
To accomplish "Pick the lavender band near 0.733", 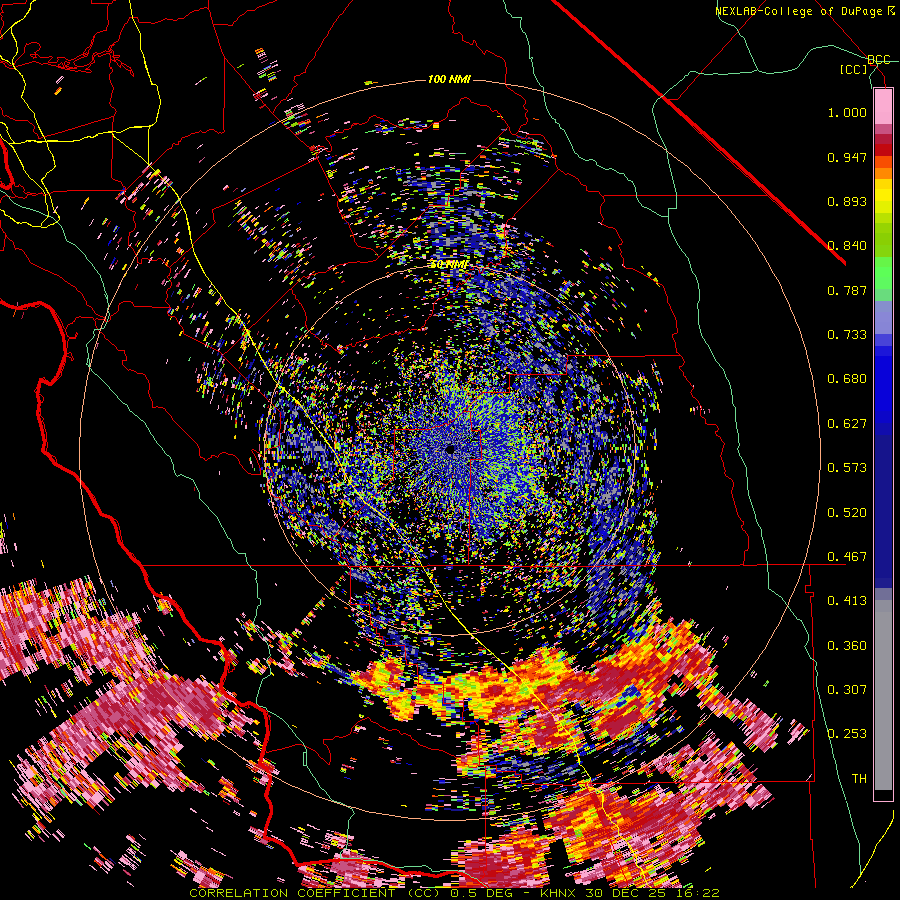I will point(883,318).
